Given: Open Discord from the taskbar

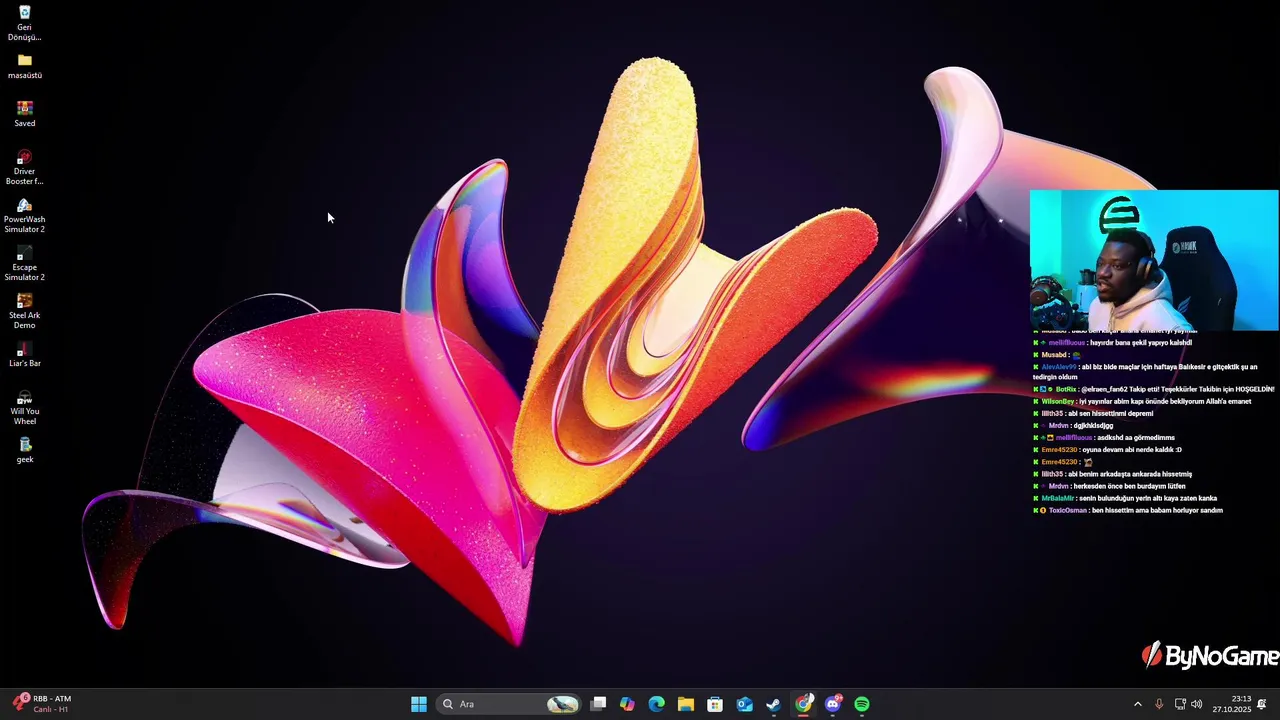Looking at the screenshot, I should 833,704.
